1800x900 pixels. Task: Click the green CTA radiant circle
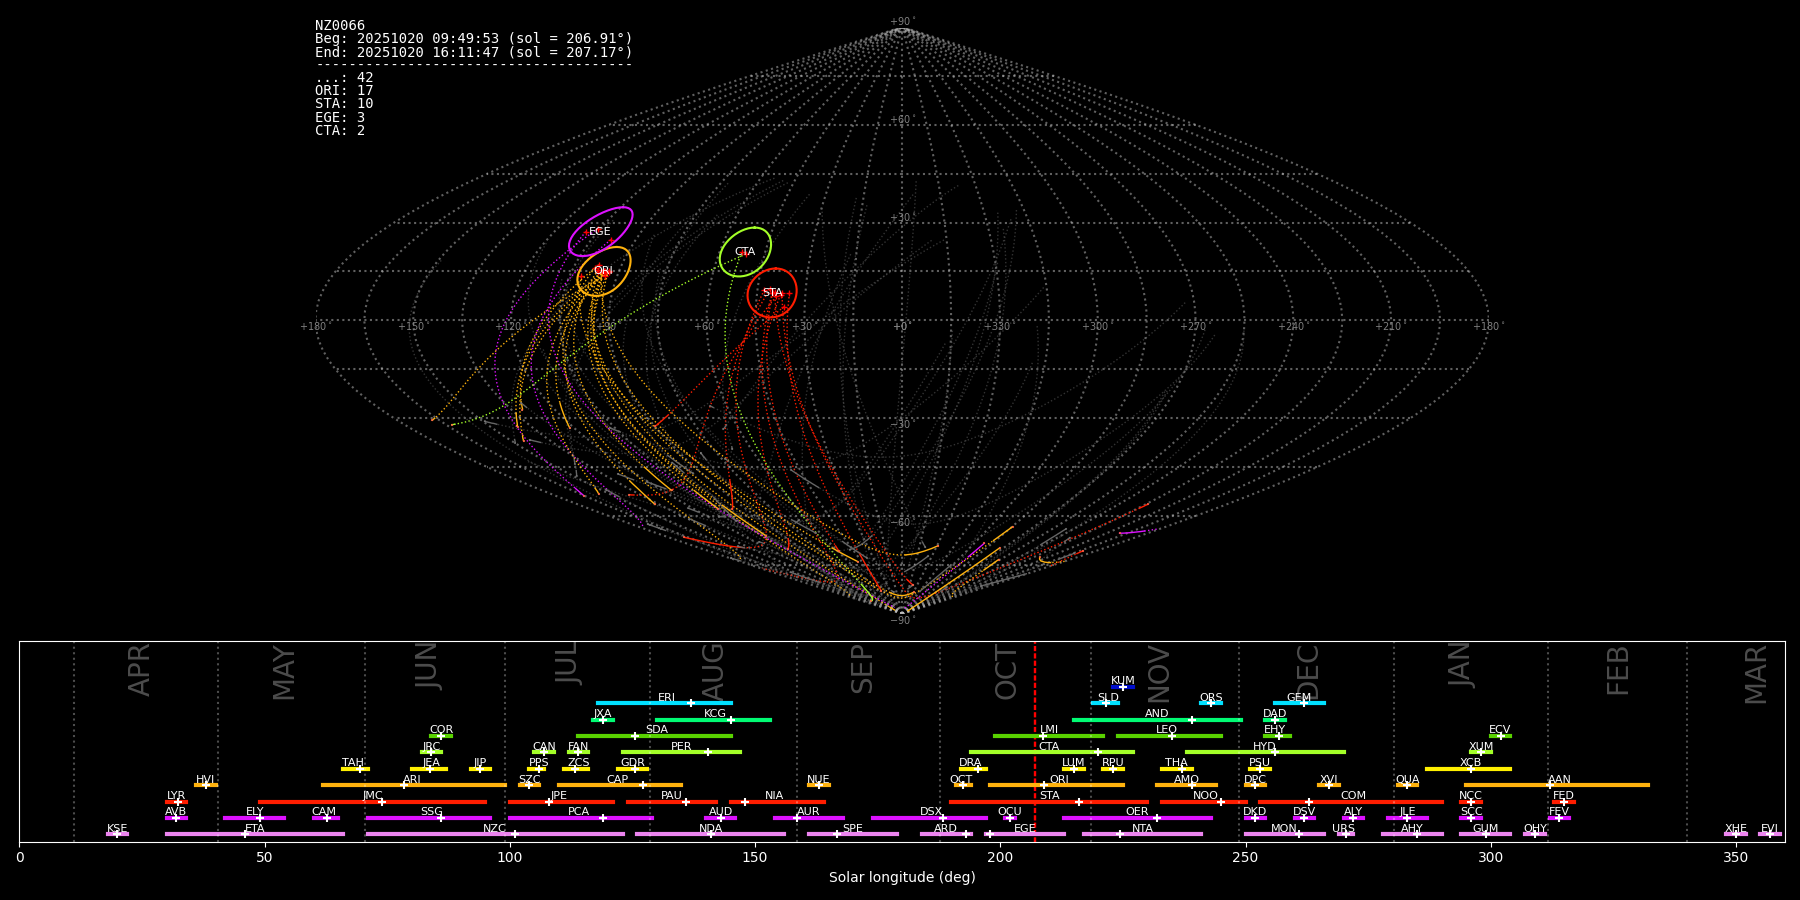tap(745, 252)
